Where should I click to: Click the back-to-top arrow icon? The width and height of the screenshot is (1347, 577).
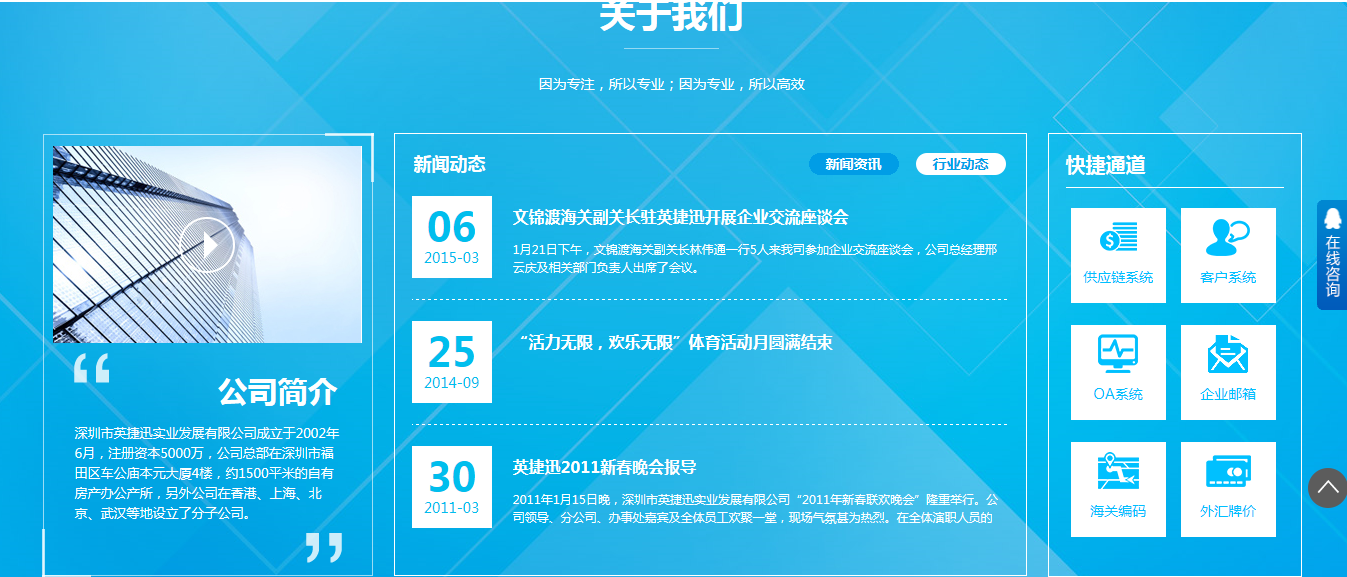pyautogui.click(x=1327, y=487)
